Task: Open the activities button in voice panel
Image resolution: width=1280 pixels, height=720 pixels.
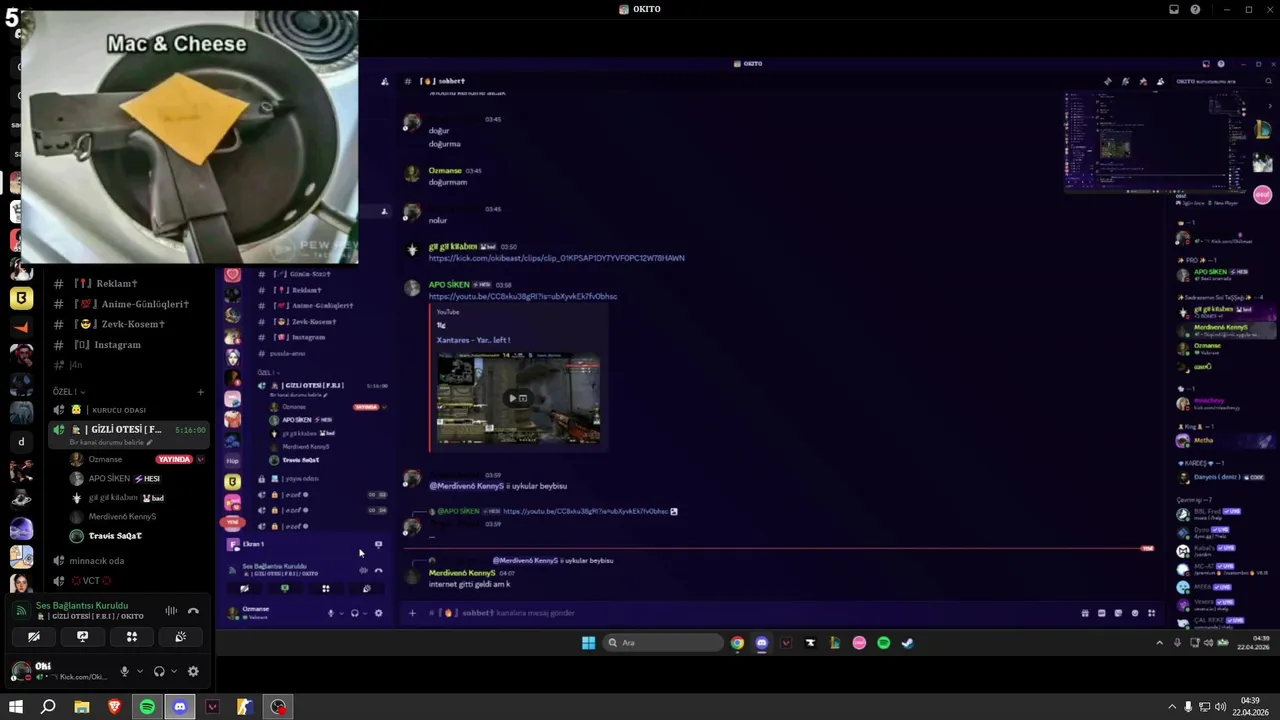Action: click(x=131, y=636)
